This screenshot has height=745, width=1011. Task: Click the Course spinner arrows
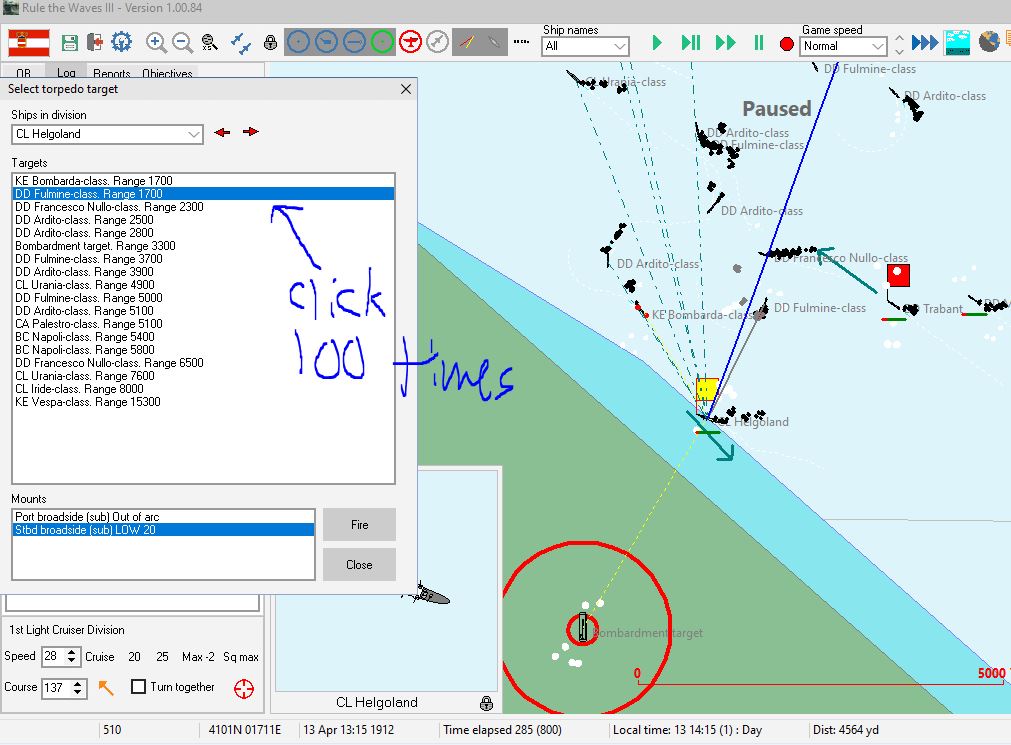pos(77,688)
